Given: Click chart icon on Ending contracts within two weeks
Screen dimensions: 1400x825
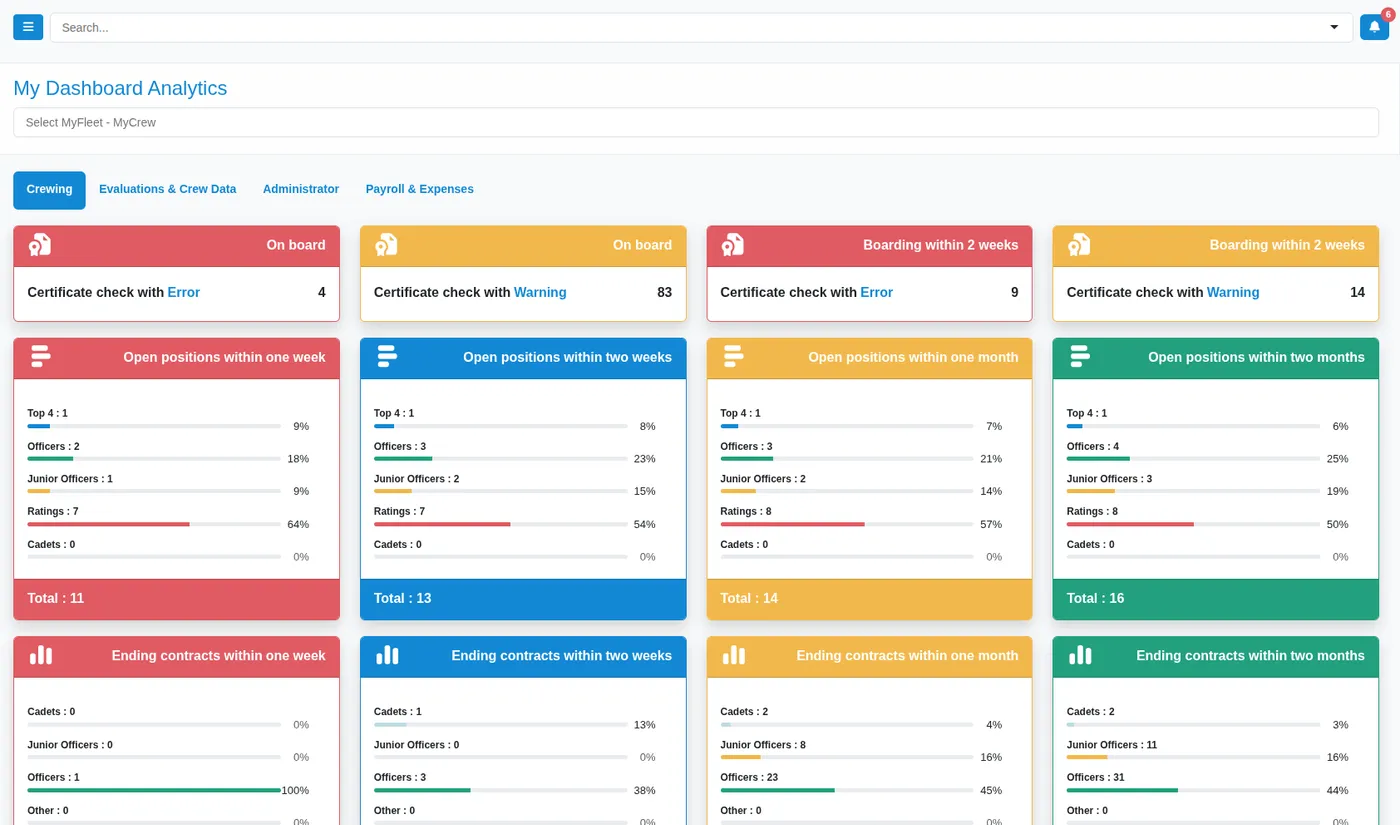Looking at the screenshot, I should [x=387, y=655].
